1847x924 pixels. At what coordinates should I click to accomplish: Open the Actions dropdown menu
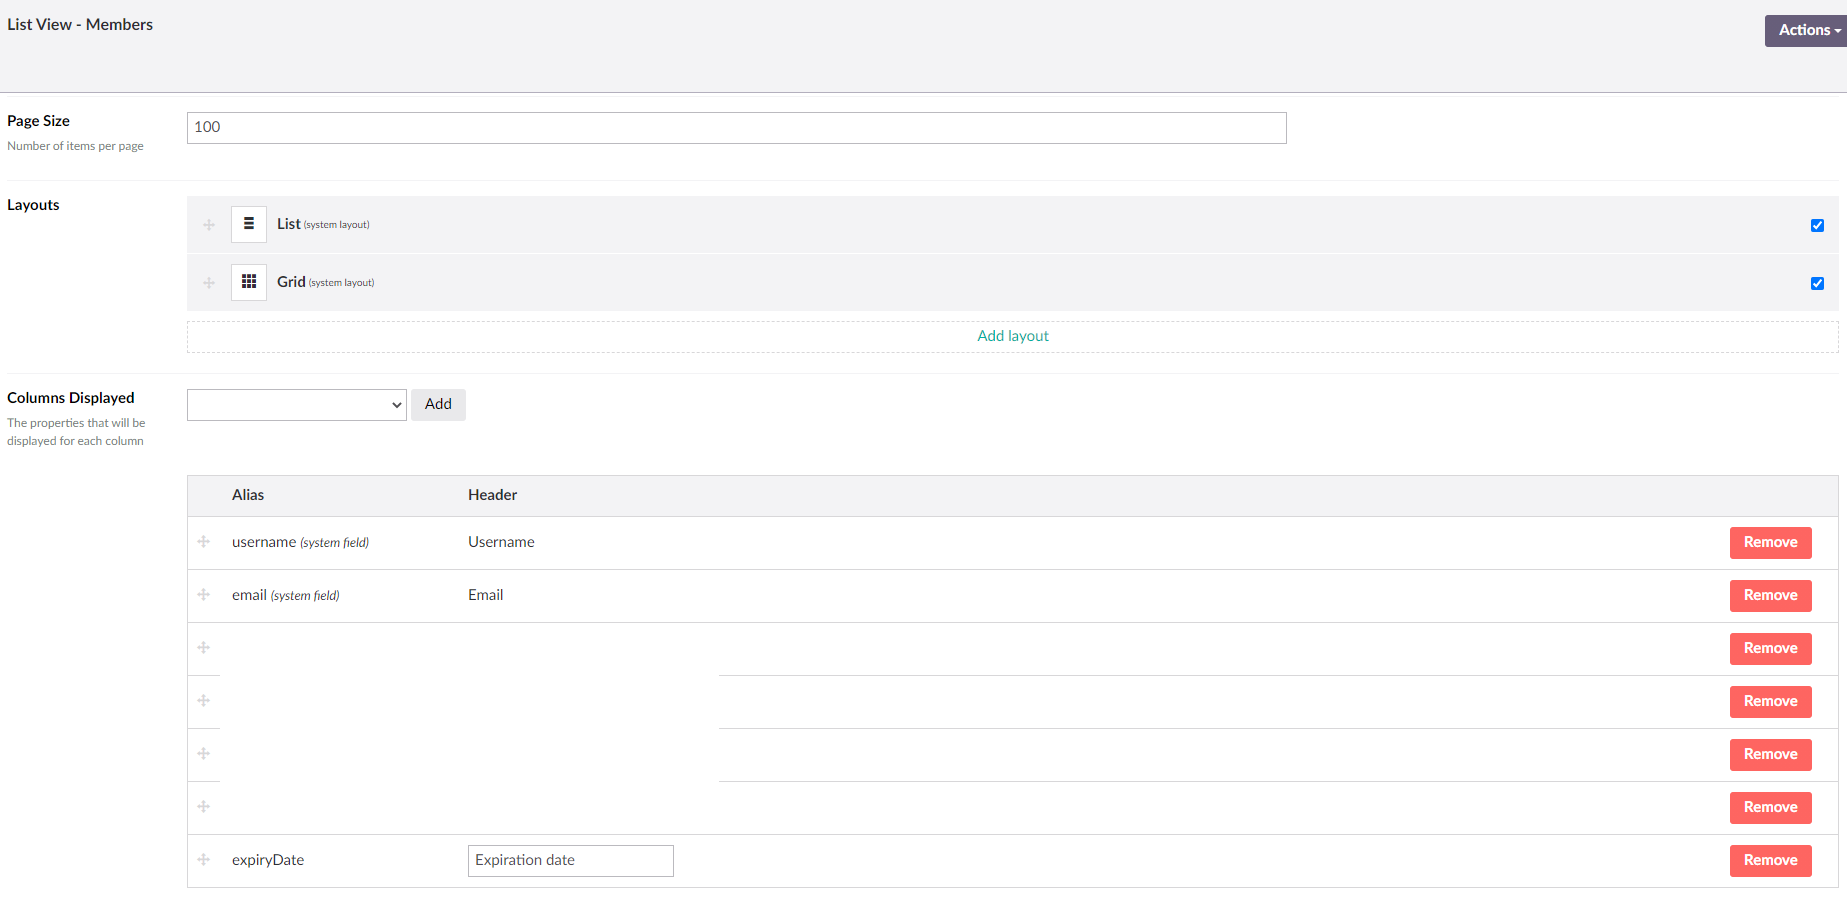1806,30
